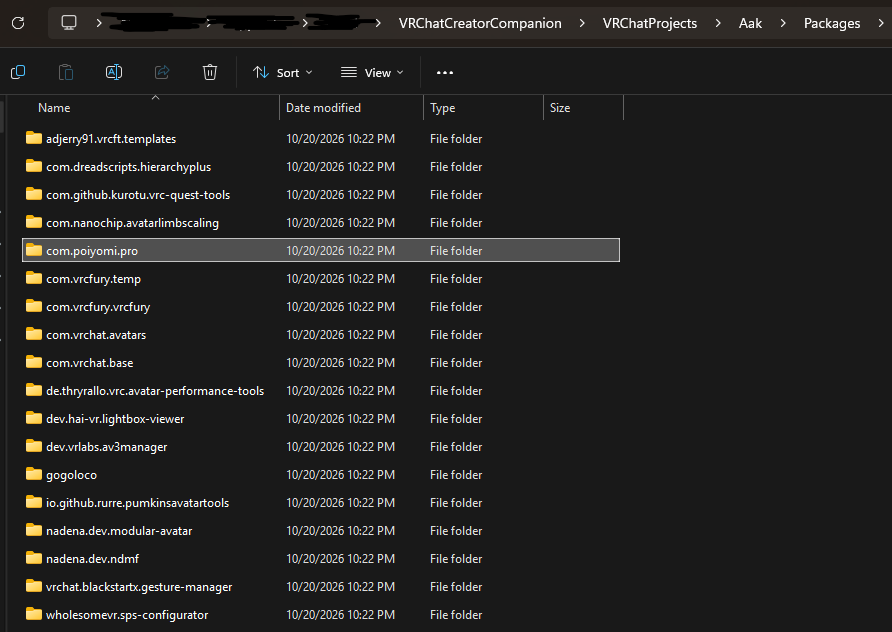Open the Sort dropdown

pyautogui.click(x=283, y=73)
